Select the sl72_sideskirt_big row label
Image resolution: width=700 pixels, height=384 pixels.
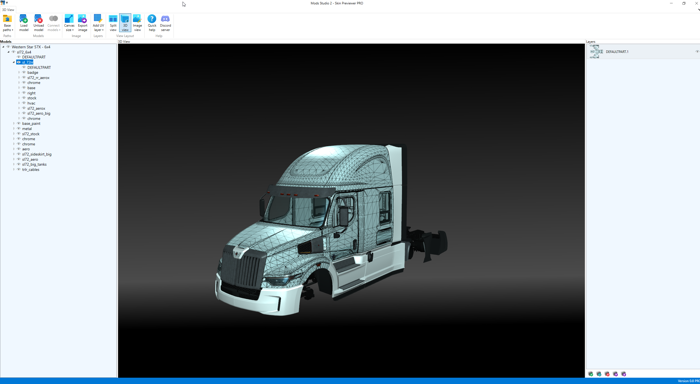(37, 154)
